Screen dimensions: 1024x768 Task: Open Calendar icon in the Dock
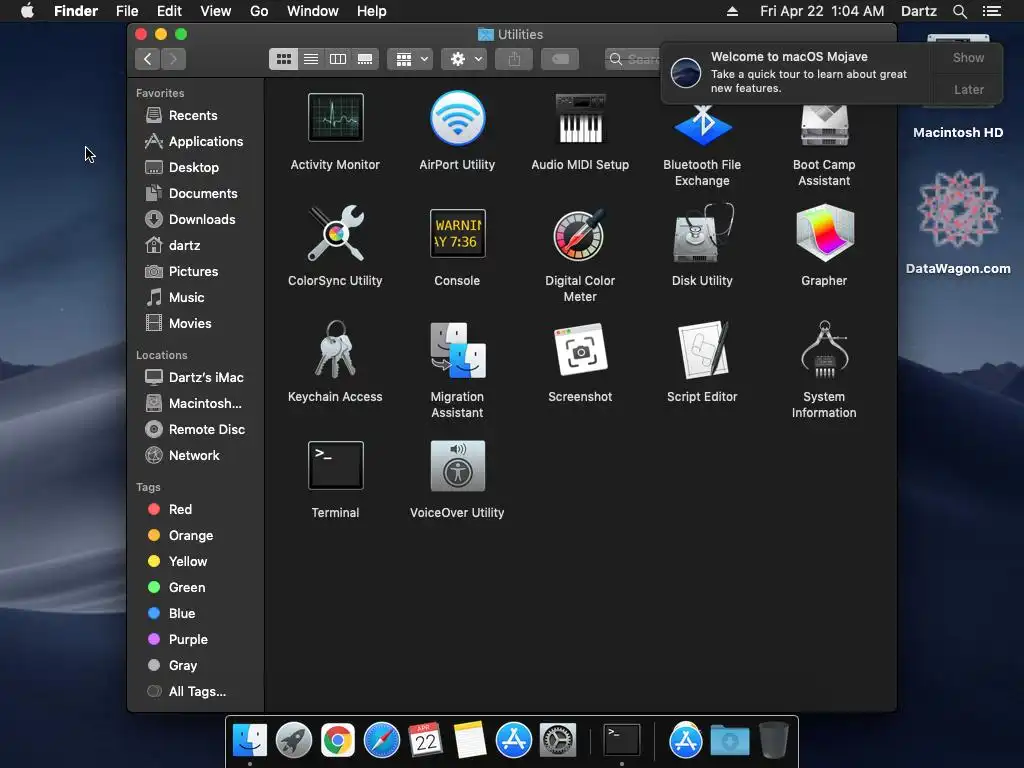point(425,740)
